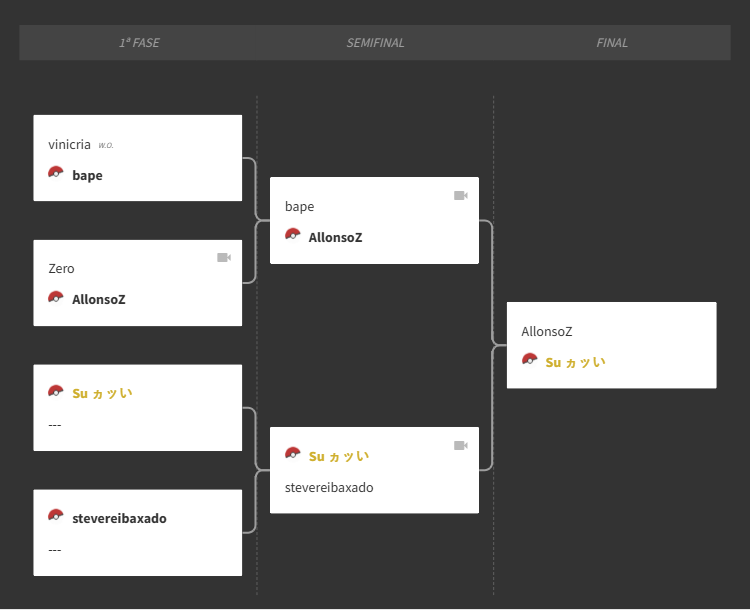The width and height of the screenshot is (750, 610).
Task: Open vinicria player name in first match
Action: [x=69, y=145]
